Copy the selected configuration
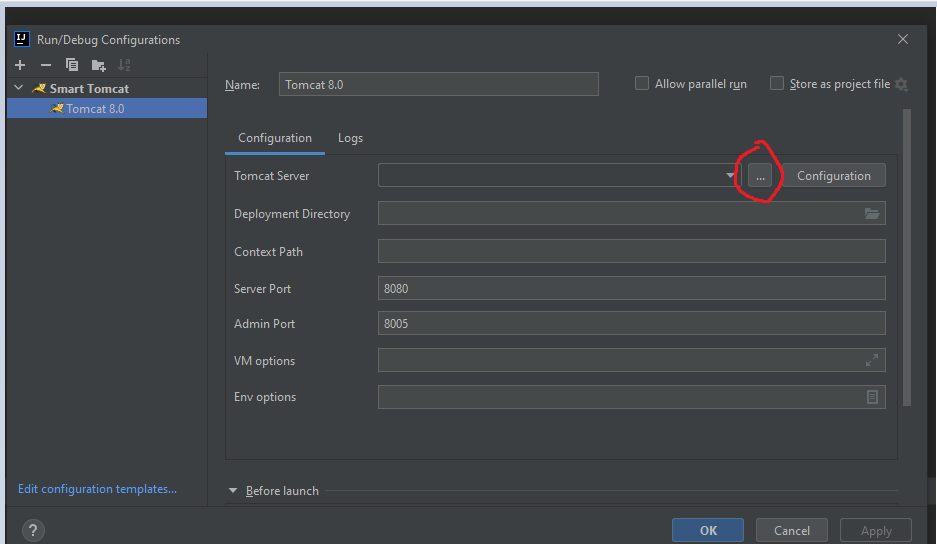Image resolution: width=937 pixels, height=544 pixels. click(72, 65)
